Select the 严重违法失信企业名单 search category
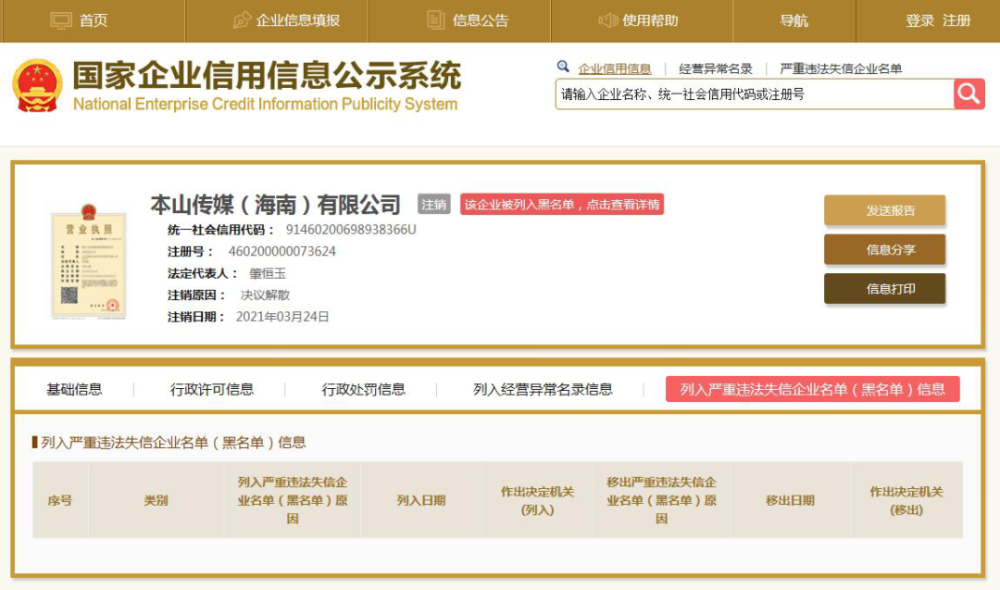The image size is (1000, 590). click(x=841, y=68)
